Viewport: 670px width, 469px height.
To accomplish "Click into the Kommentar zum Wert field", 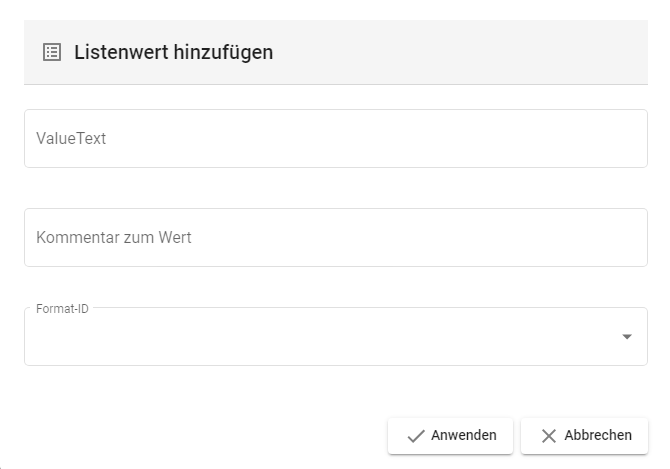I will tap(335, 238).
